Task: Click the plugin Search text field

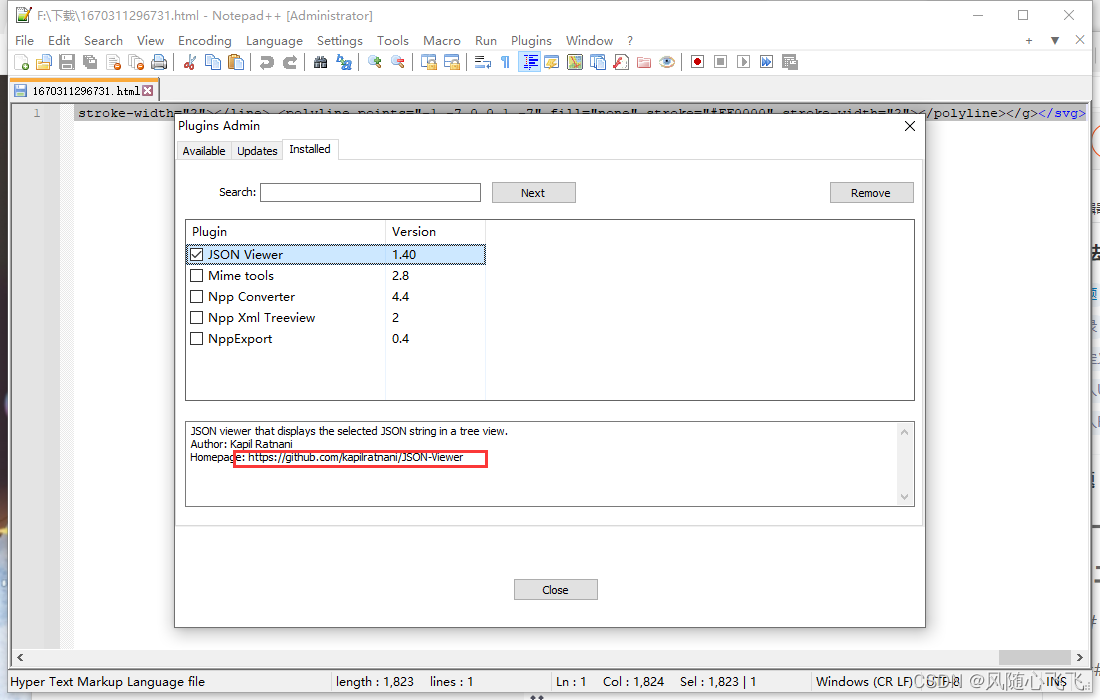Action: (x=370, y=192)
